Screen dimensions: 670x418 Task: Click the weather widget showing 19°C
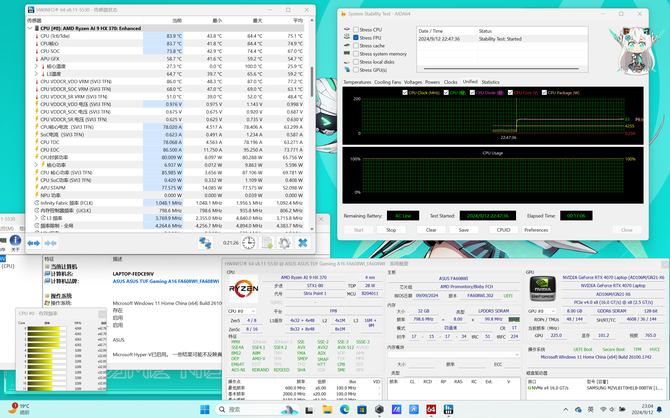click(19, 409)
